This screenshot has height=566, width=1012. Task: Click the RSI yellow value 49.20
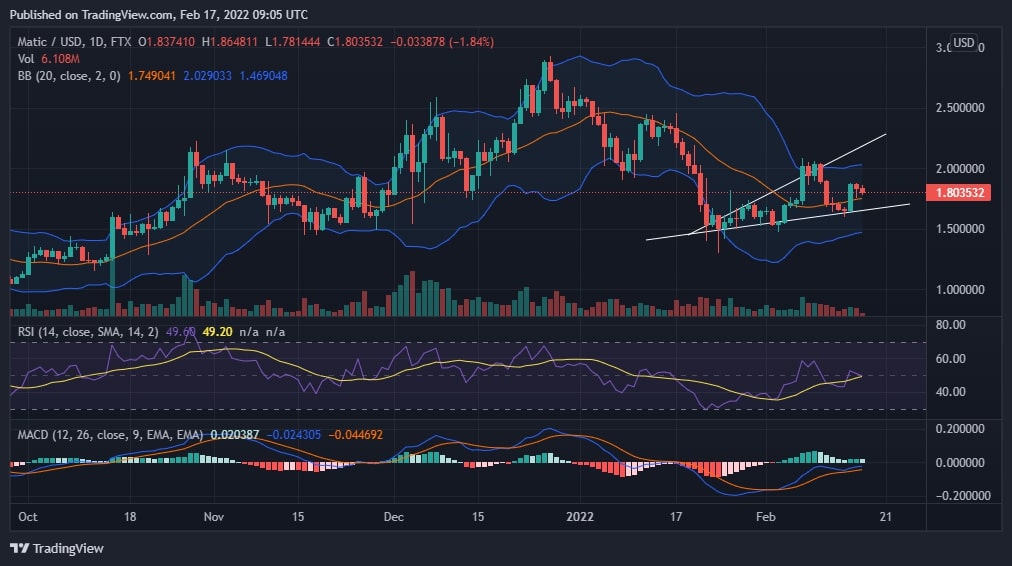tap(218, 332)
